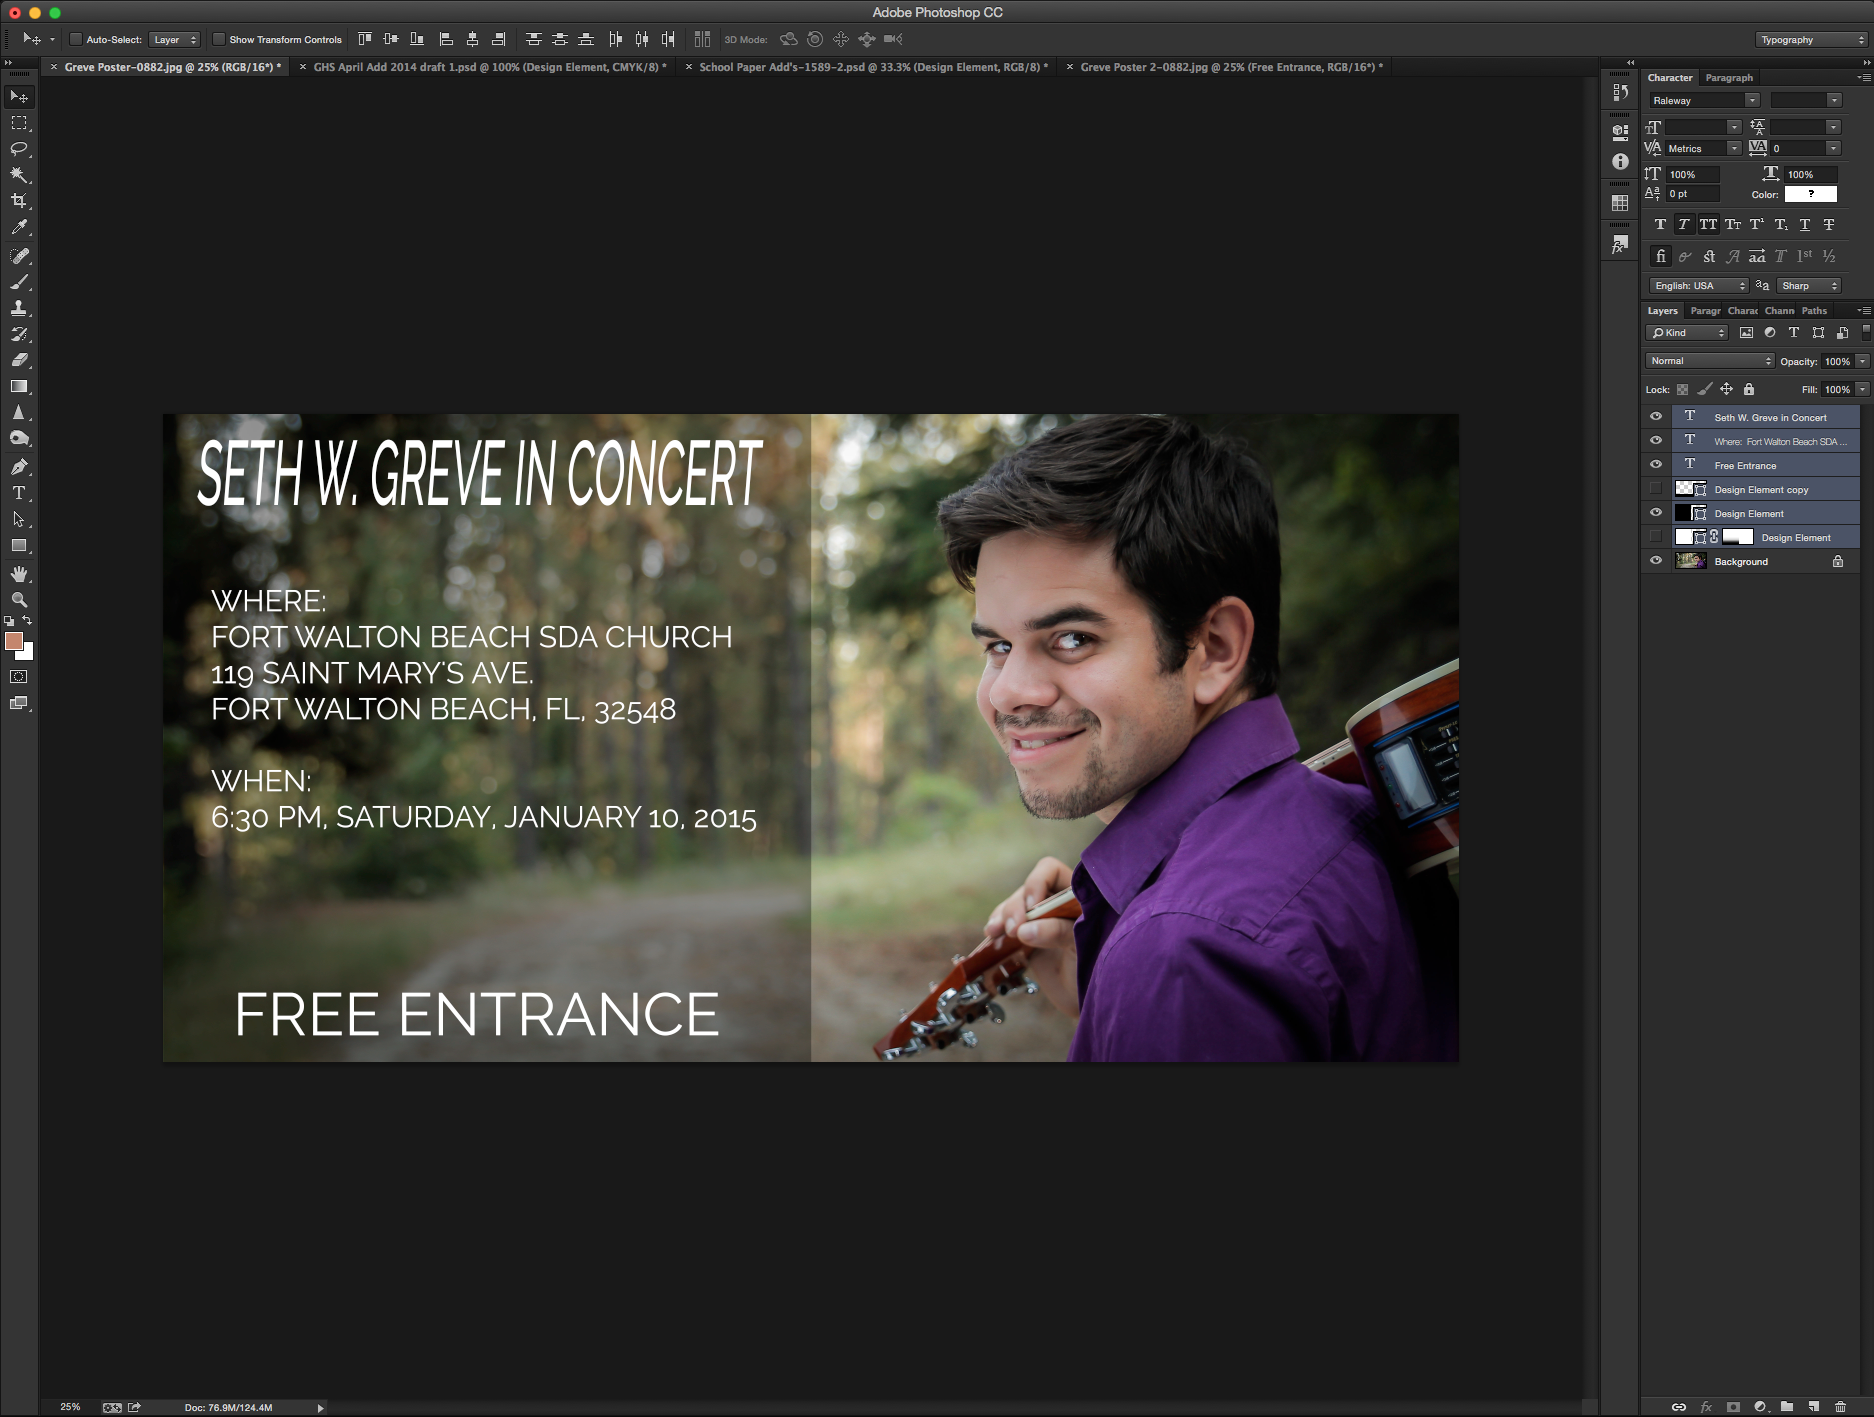
Task: Select the Design Element copy layer
Action: (x=1761, y=490)
